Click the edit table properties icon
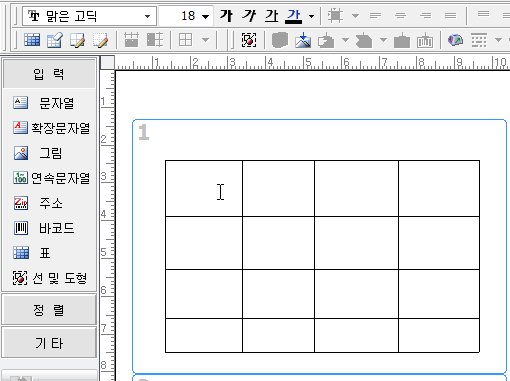Image resolution: width=510 pixels, height=381 pixels. pyautogui.click(x=55, y=40)
